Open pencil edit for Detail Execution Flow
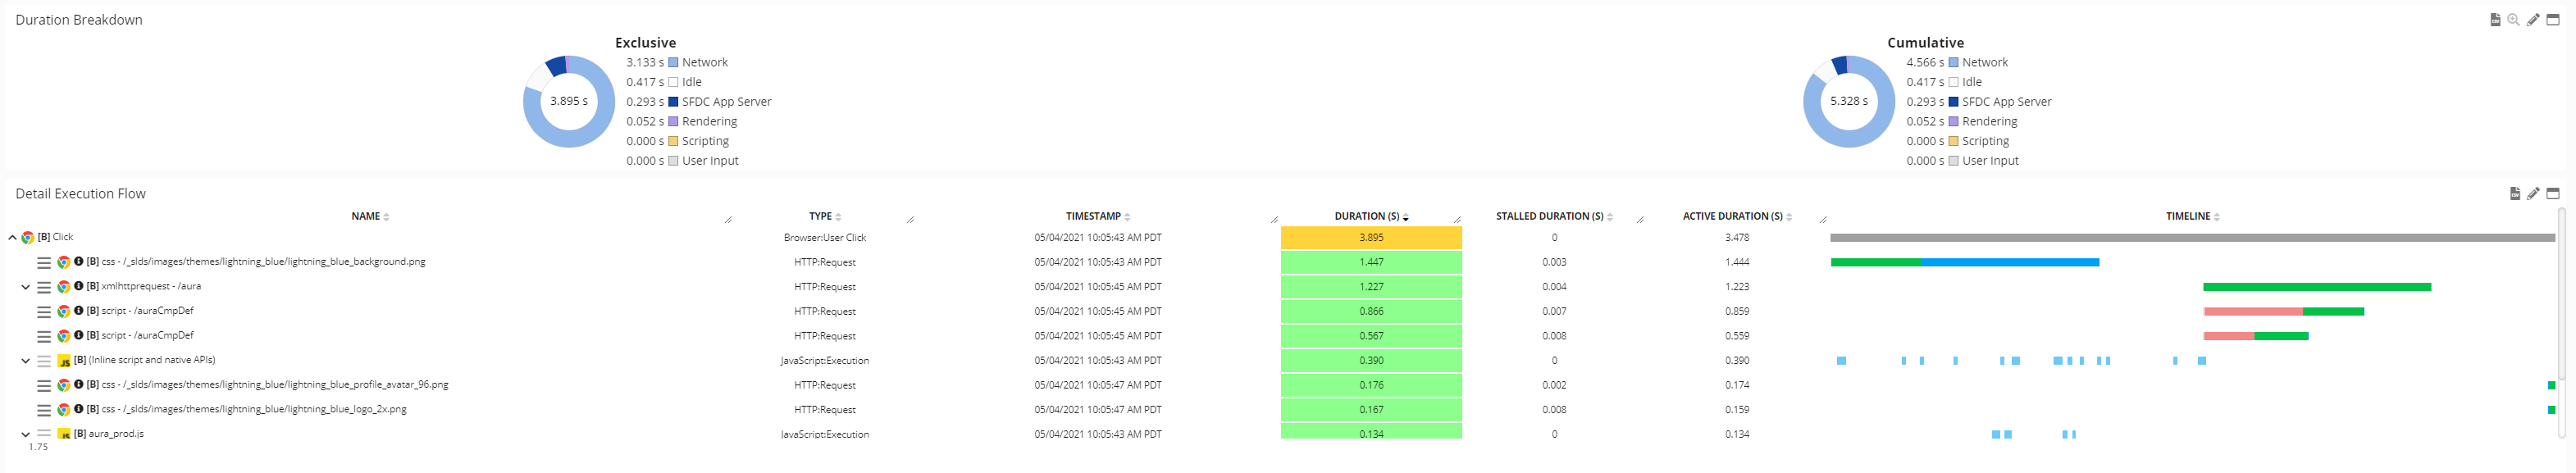 pyautogui.click(x=2533, y=194)
